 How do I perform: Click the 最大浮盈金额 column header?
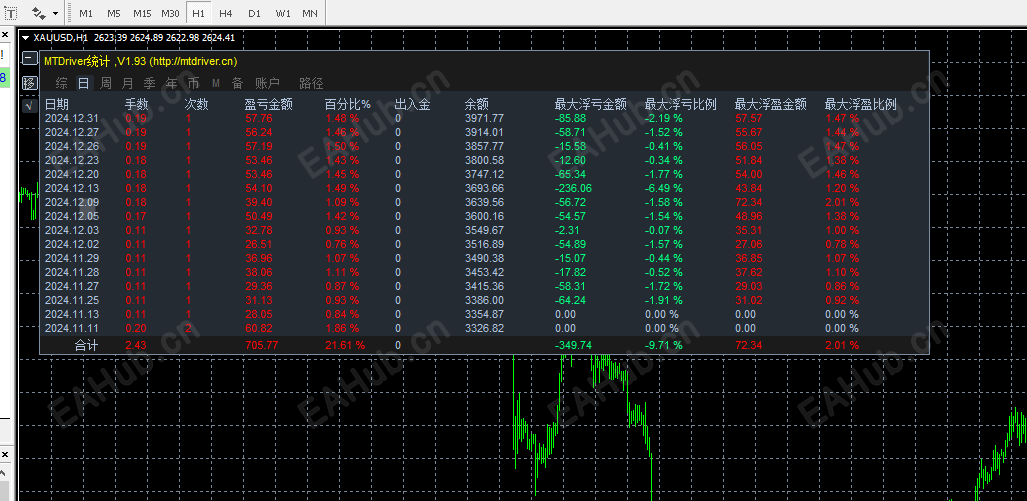click(x=770, y=104)
